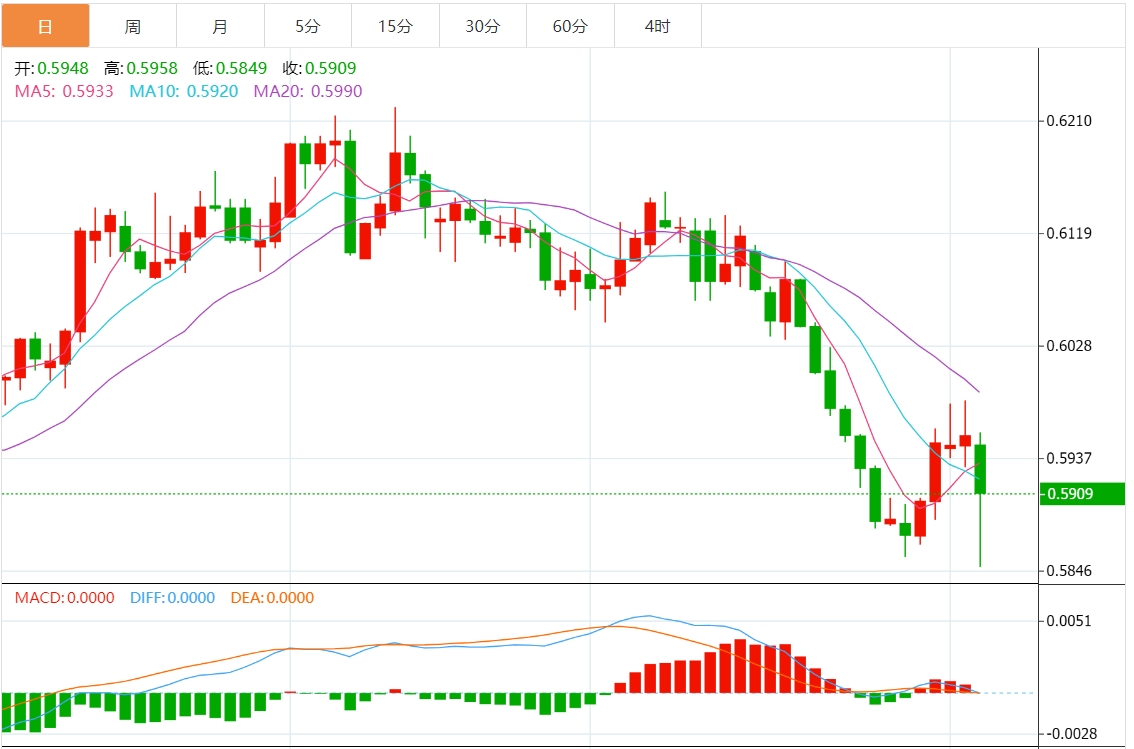The width and height of the screenshot is (1134, 749).
Task: Click the 0.5846 price axis label
Action: click(1068, 571)
